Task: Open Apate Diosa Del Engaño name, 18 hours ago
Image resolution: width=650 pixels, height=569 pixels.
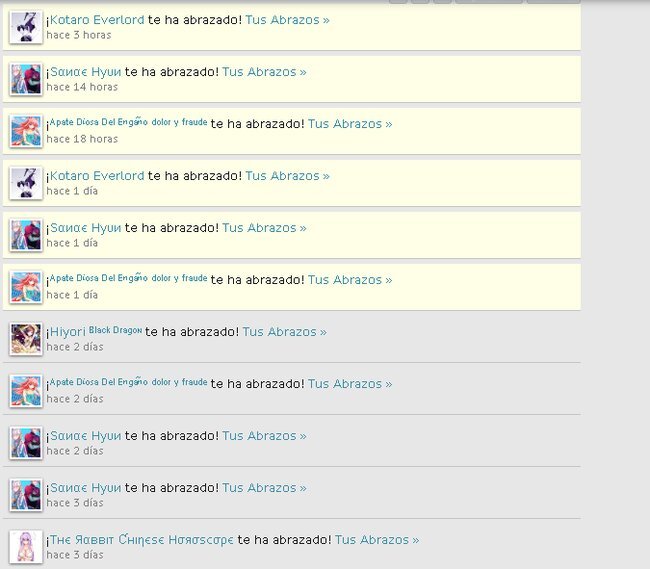Action: click(x=129, y=122)
